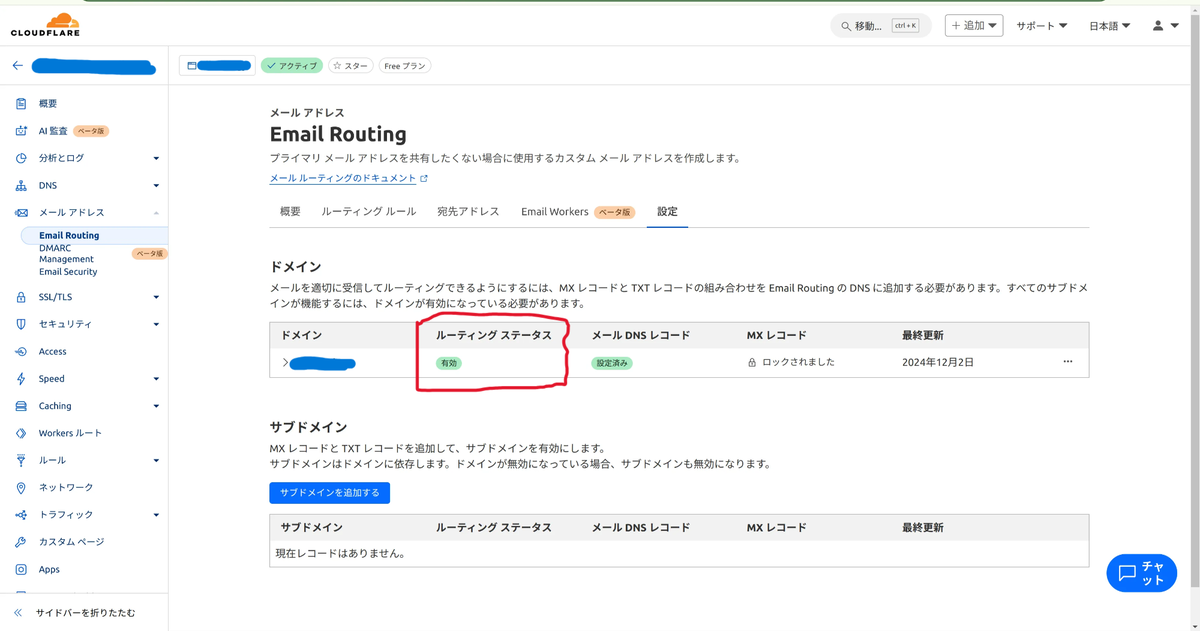Click the 分析とログ clock icon
Viewport: 1200px width, 631px height.
21,158
